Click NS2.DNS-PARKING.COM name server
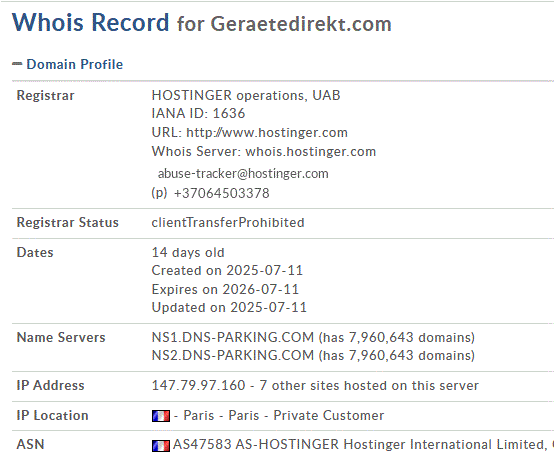 233,355
